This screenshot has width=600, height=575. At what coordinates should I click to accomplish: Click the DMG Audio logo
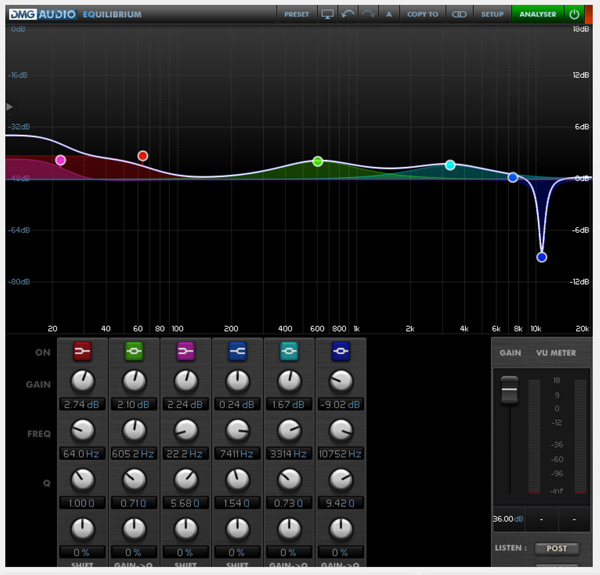click(x=42, y=15)
